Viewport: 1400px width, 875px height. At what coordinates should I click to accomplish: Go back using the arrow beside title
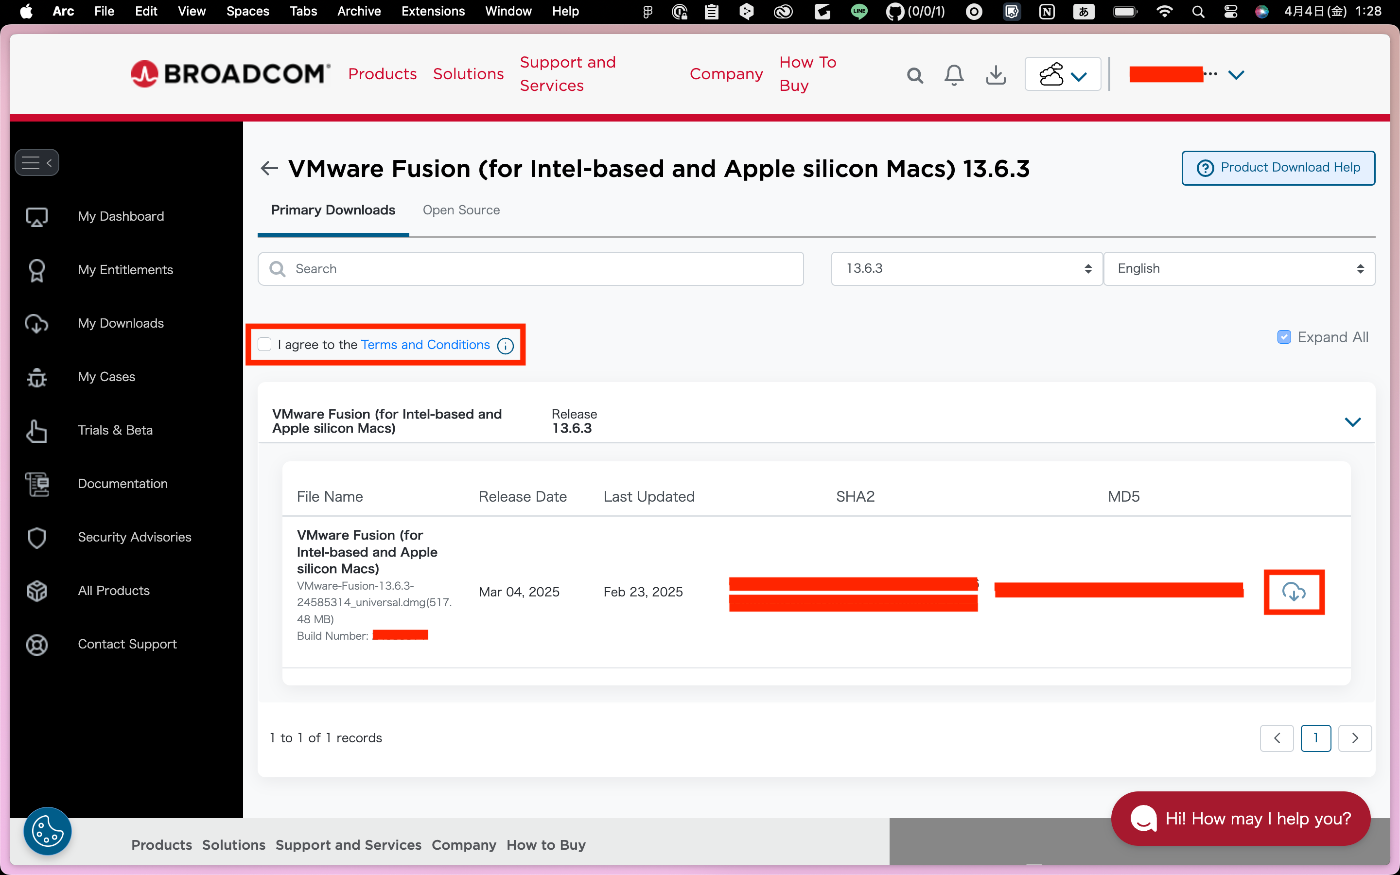(269, 168)
